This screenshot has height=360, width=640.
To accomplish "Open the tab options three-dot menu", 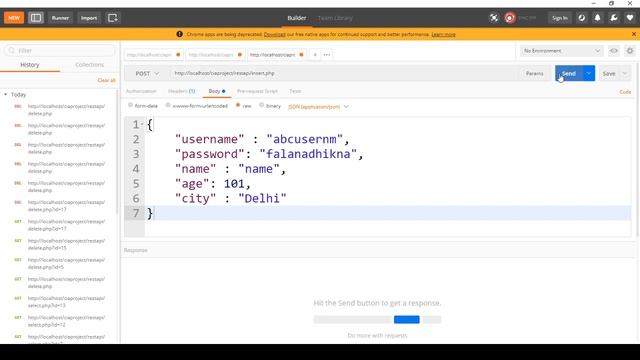I will tap(327, 55).
